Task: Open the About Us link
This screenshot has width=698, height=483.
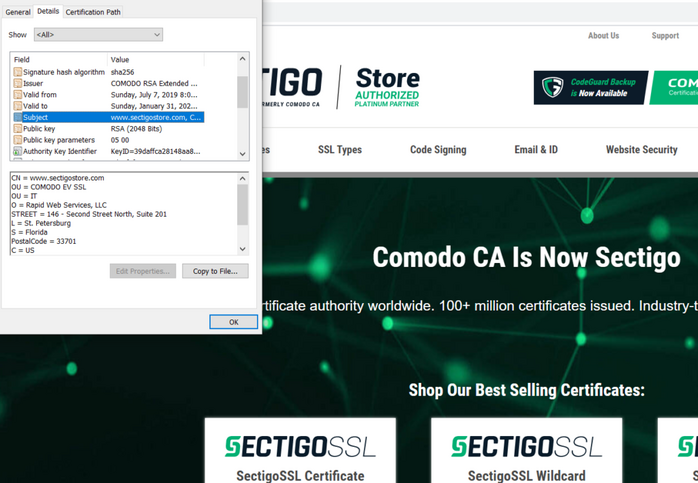Action: point(603,36)
